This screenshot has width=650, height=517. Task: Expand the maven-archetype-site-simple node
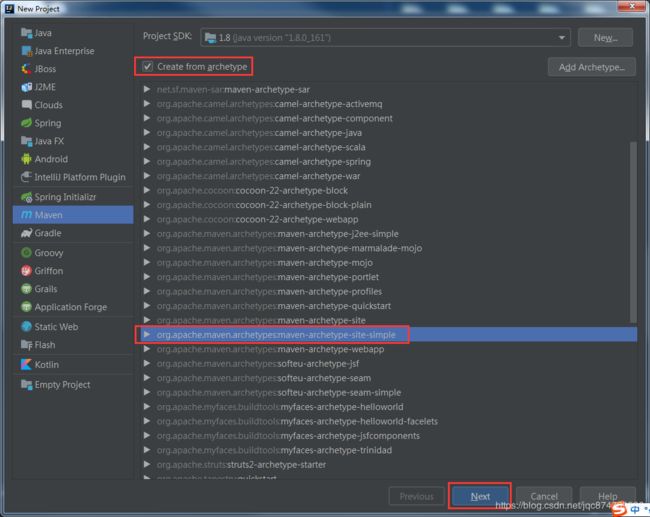point(147,334)
